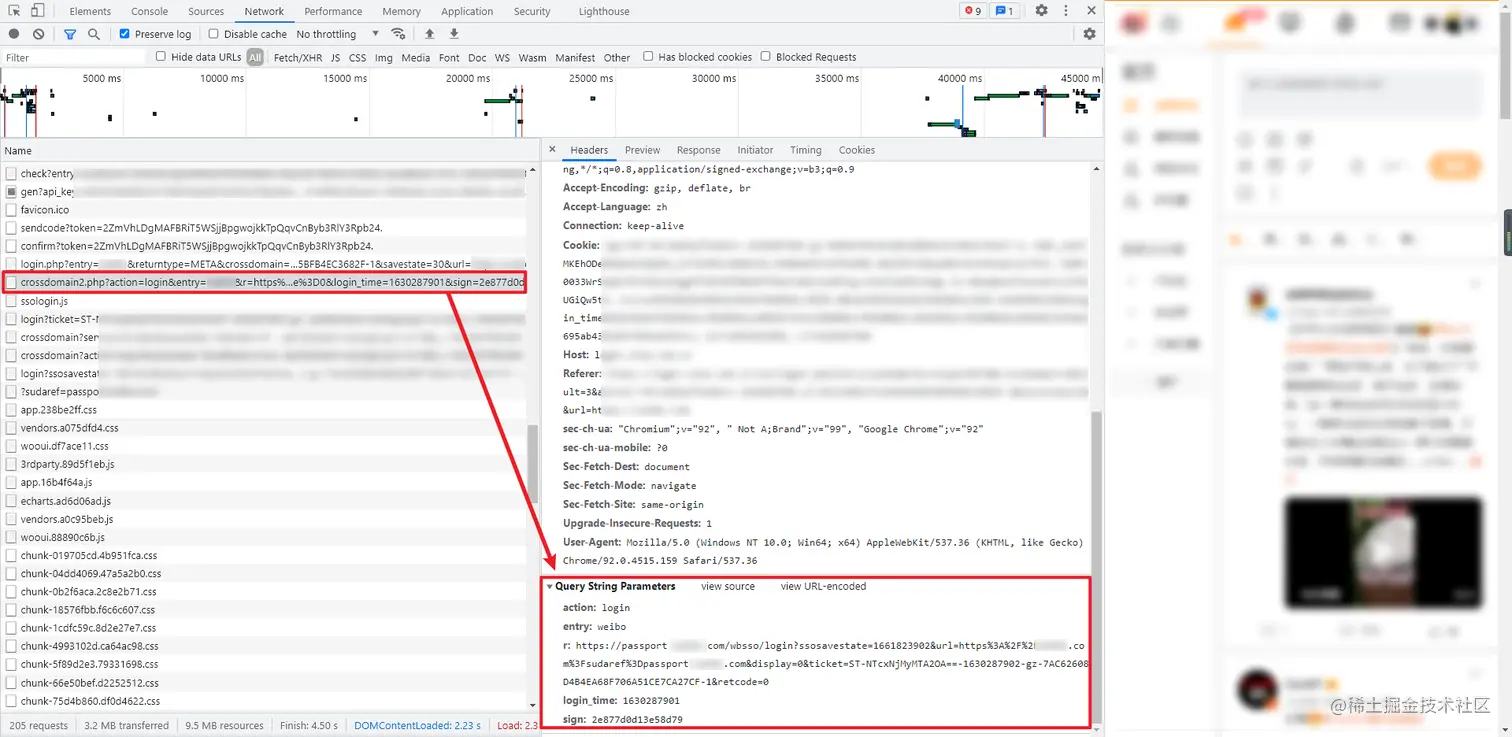
Task: Toggle the network filter funnel icon
Action: pyautogui.click(x=70, y=34)
